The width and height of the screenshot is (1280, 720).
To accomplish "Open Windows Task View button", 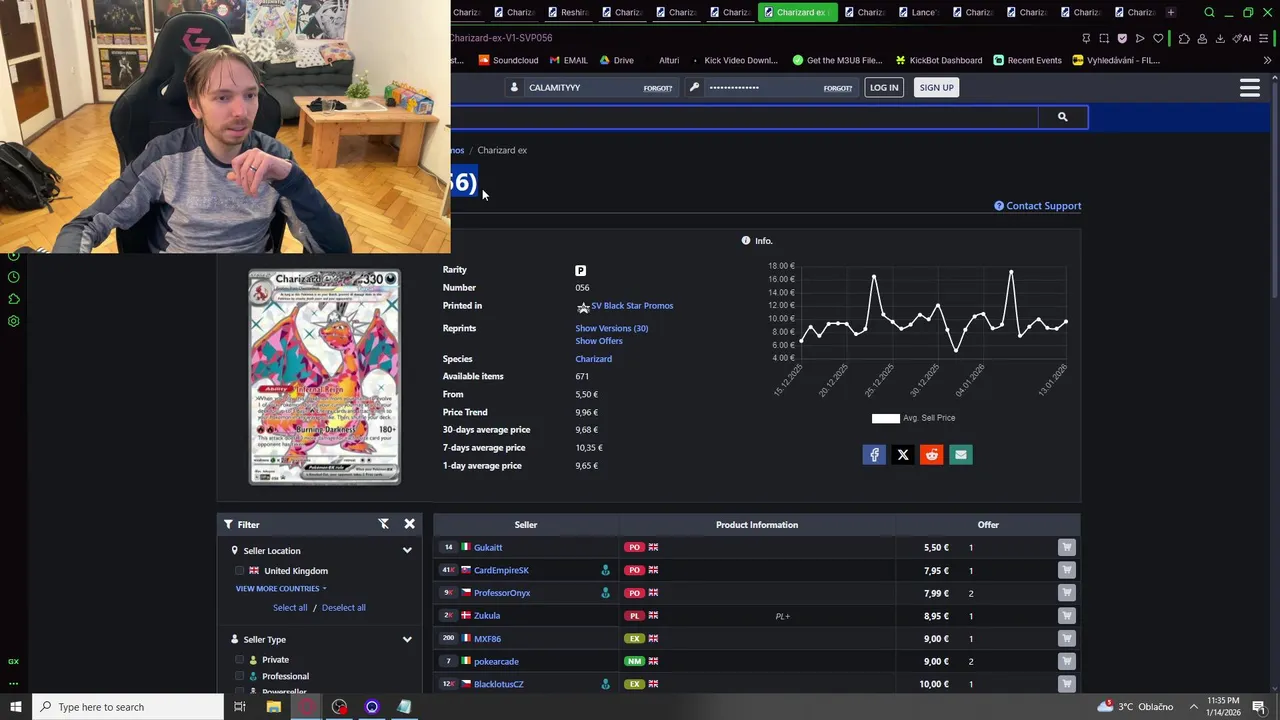I will point(240,707).
